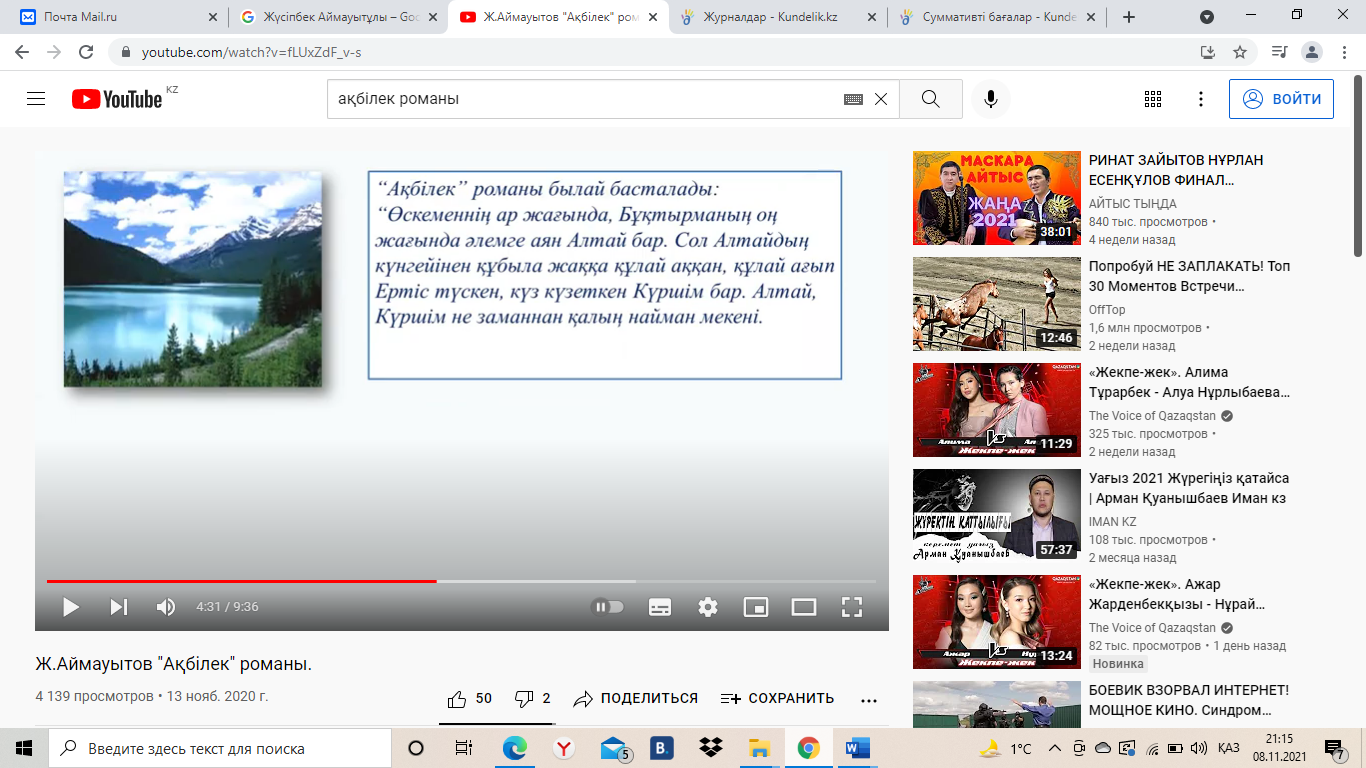Open Алима Тұрарбек Жекпе-жек video thumbnail
The image size is (1366, 768).
pyautogui.click(x=997, y=410)
